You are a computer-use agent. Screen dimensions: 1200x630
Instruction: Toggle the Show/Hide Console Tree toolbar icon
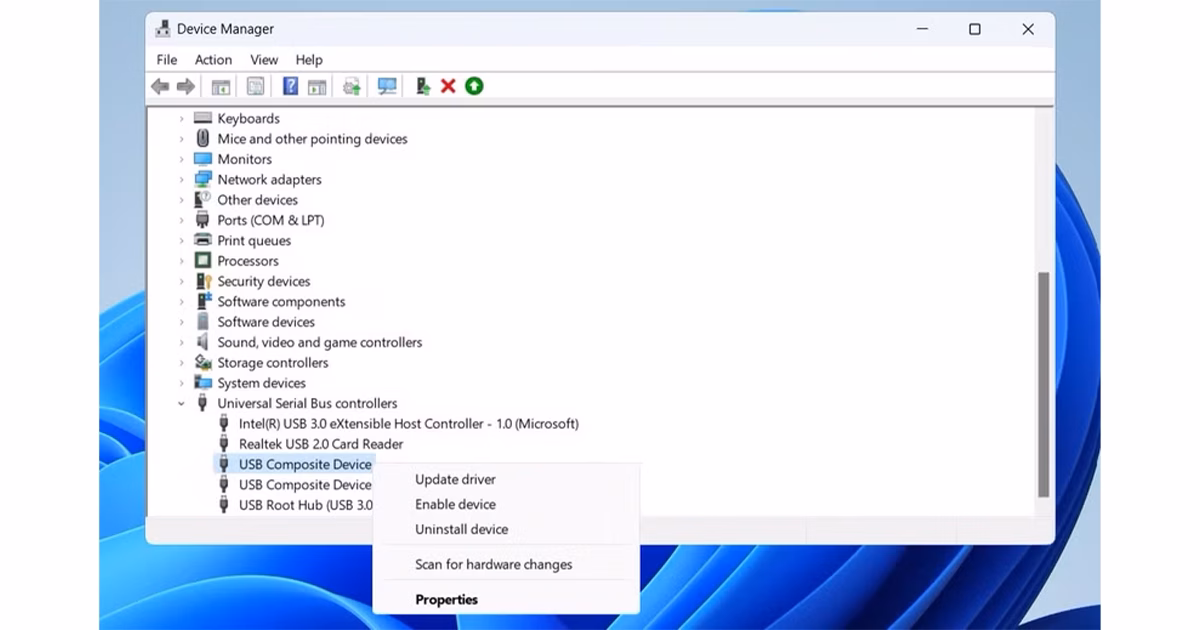221,87
